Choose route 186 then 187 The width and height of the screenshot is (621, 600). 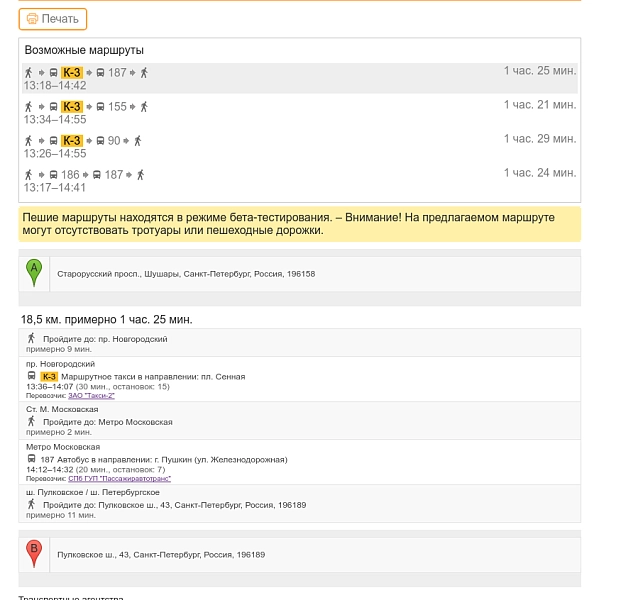pyautogui.click(x=300, y=181)
